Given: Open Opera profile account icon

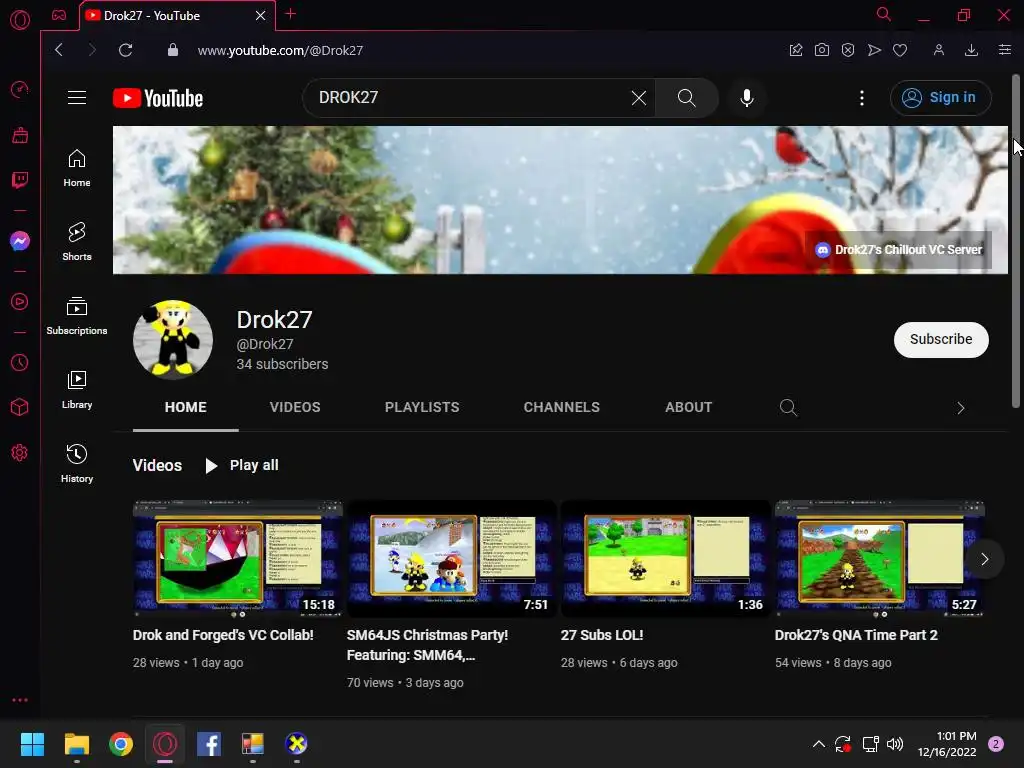Looking at the screenshot, I should [x=938, y=50].
